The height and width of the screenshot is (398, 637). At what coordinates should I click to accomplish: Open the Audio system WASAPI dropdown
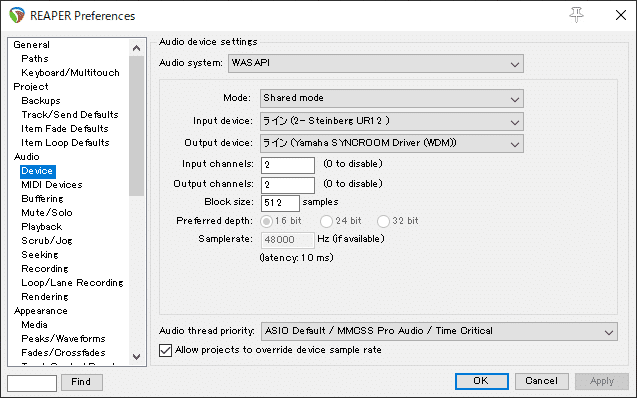point(376,64)
